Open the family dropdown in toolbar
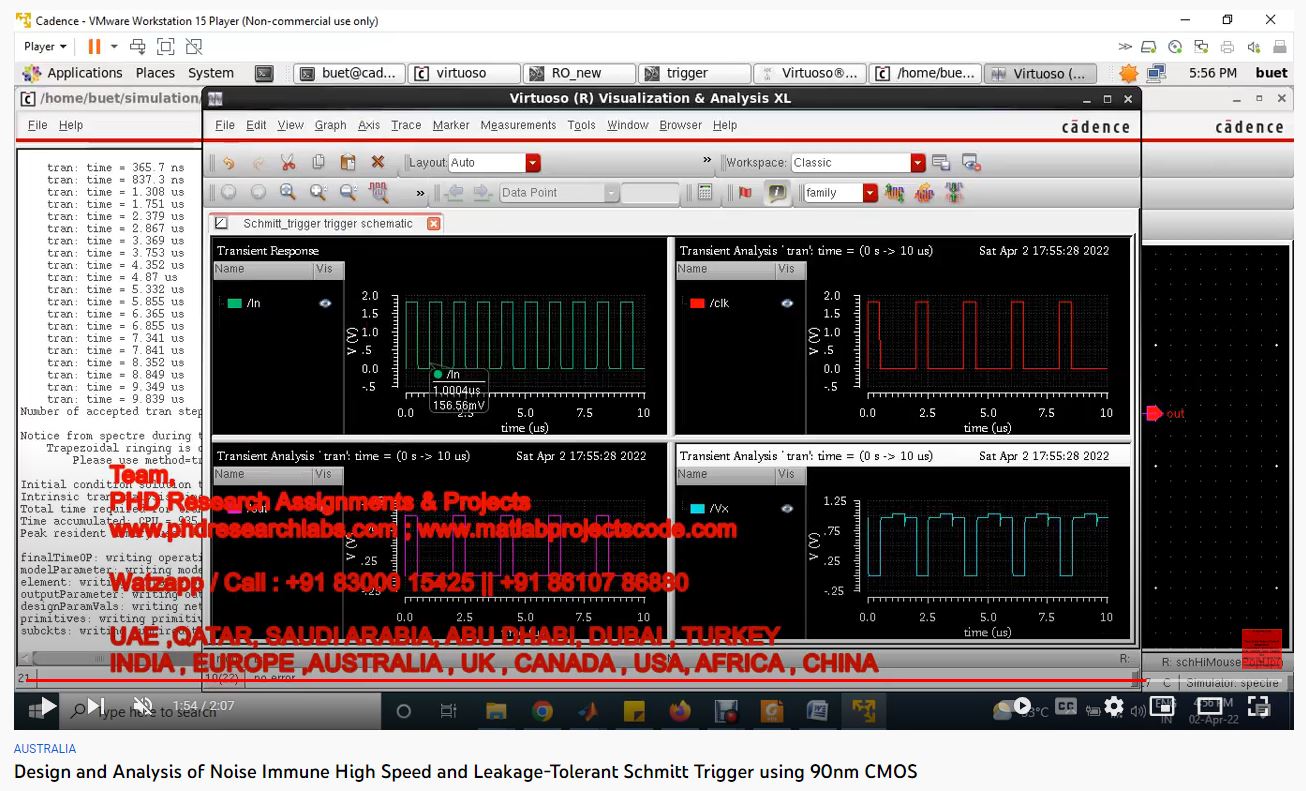The width and height of the screenshot is (1306, 791). 869,193
